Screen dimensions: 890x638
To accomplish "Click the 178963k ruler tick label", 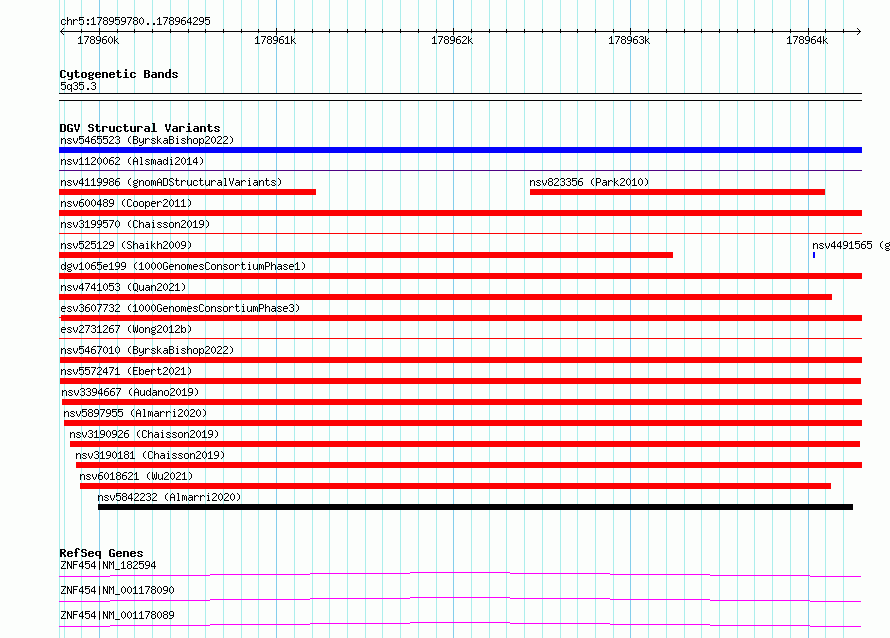I will coord(629,40).
